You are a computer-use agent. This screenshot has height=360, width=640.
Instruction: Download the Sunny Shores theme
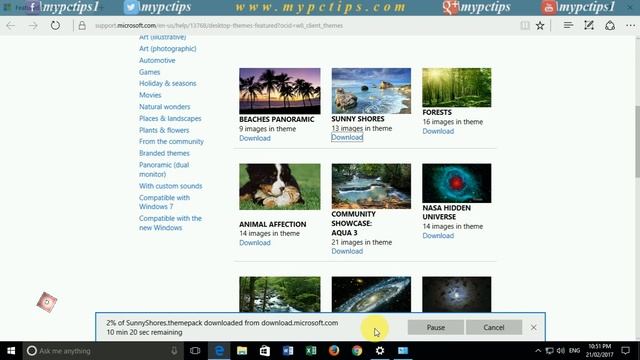pos(347,138)
